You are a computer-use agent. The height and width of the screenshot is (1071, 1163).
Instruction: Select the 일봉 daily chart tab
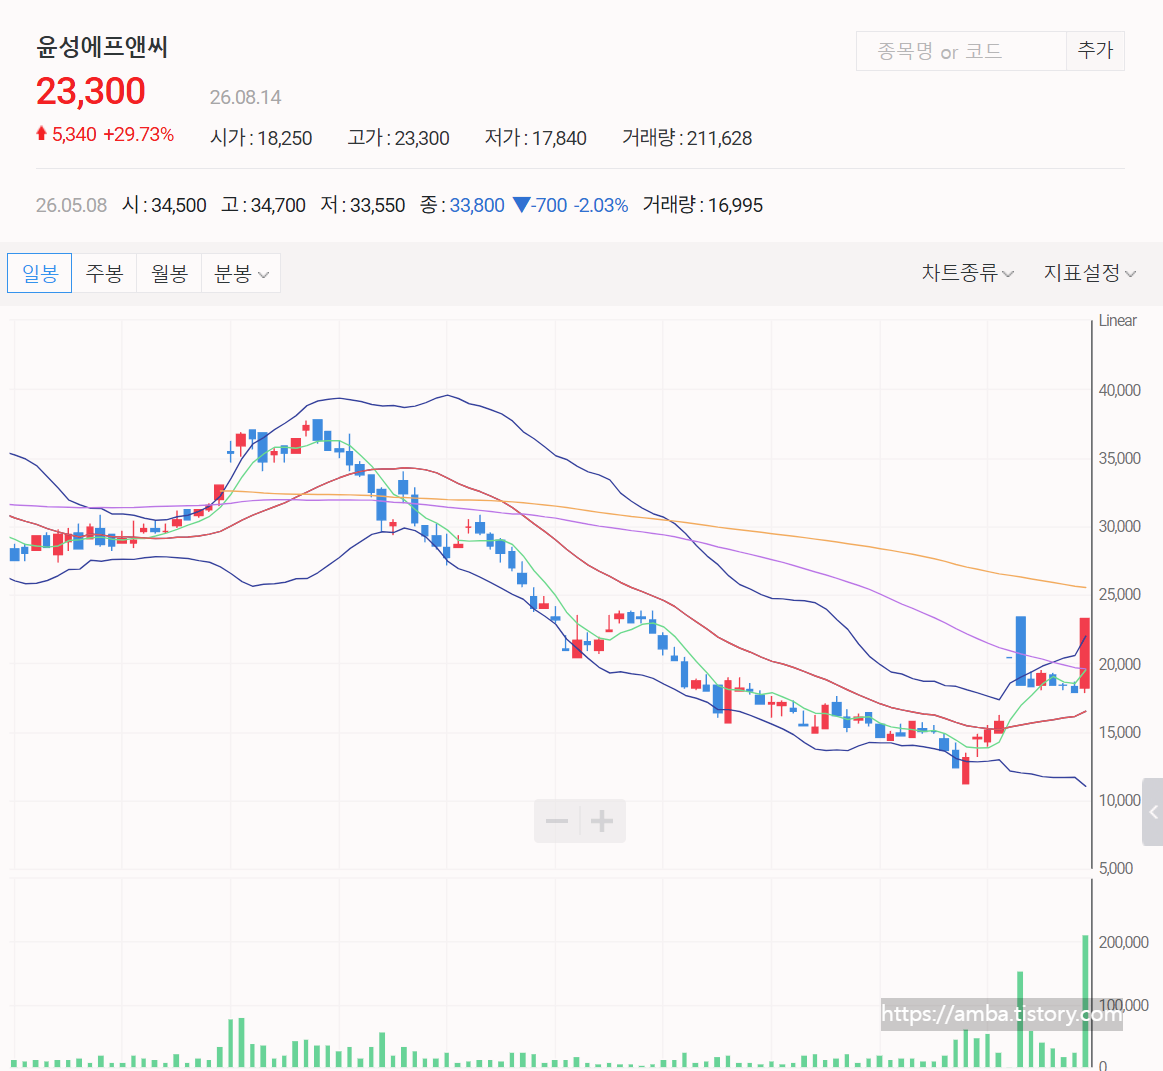39,273
